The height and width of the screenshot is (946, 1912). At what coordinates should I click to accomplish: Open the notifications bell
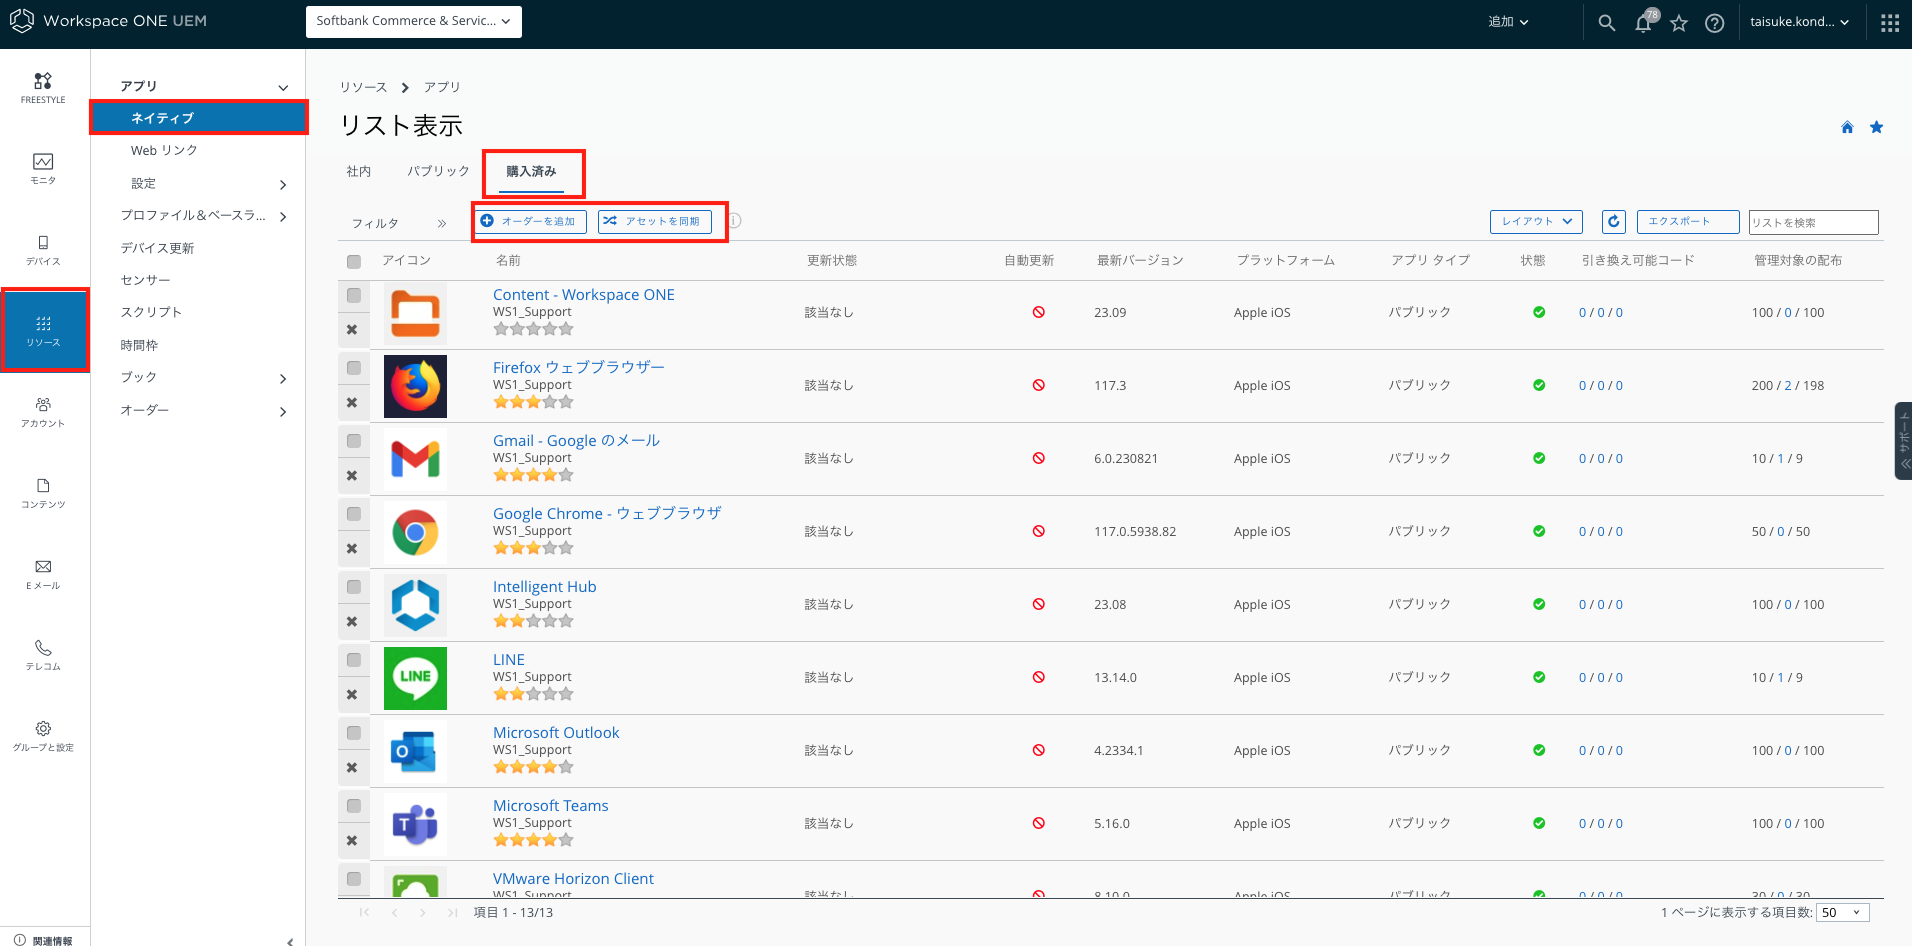pyautogui.click(x=1643, y=22)
